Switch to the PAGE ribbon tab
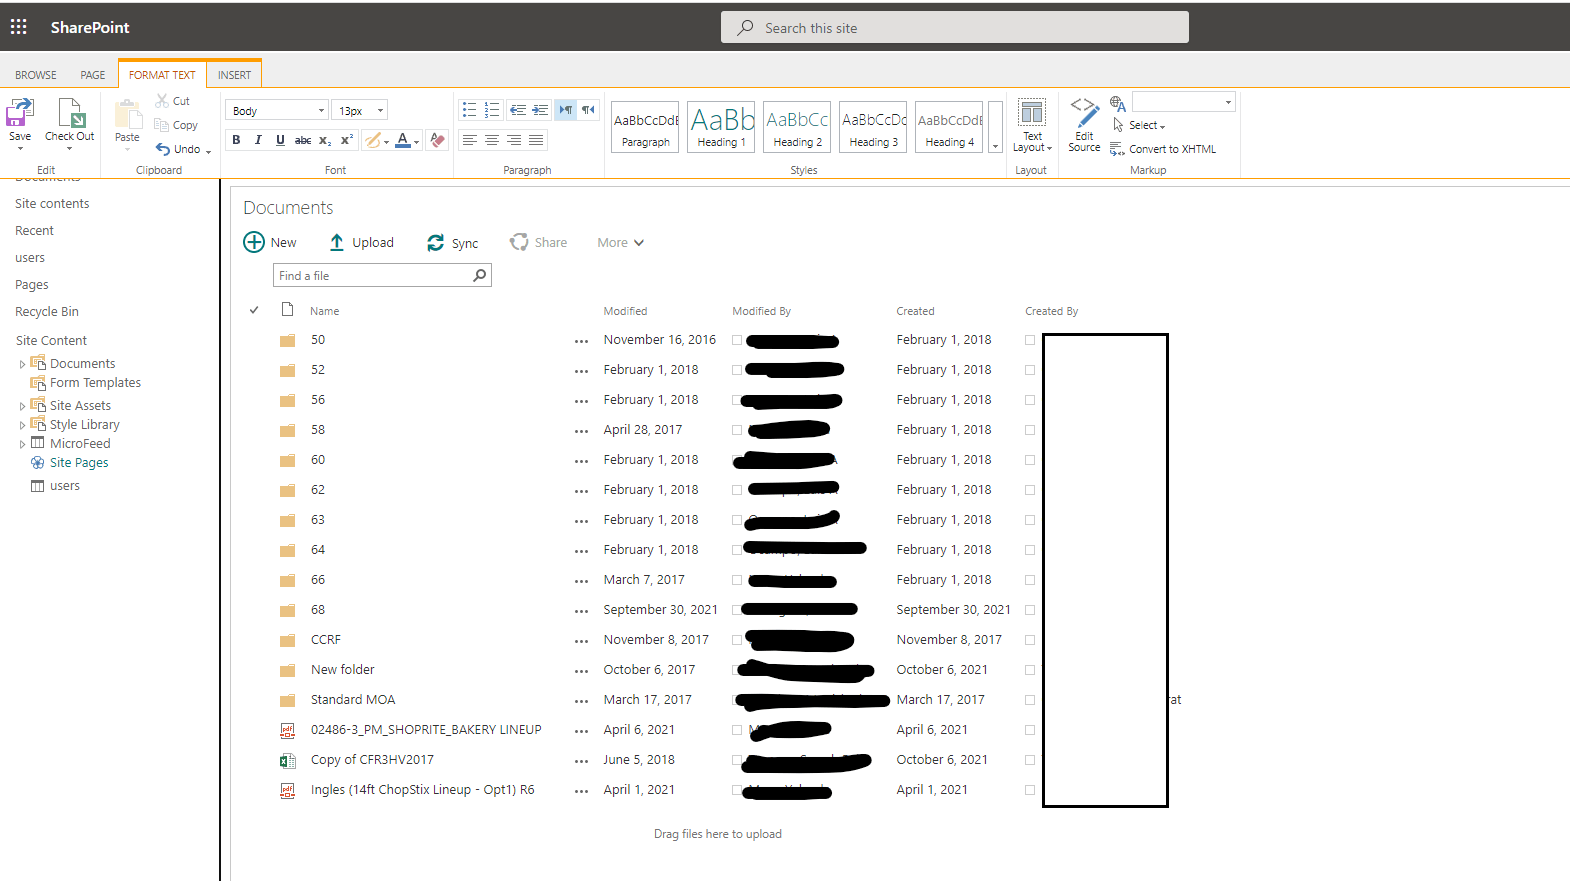Screen dimensions: 1570x881 (93, 75)
